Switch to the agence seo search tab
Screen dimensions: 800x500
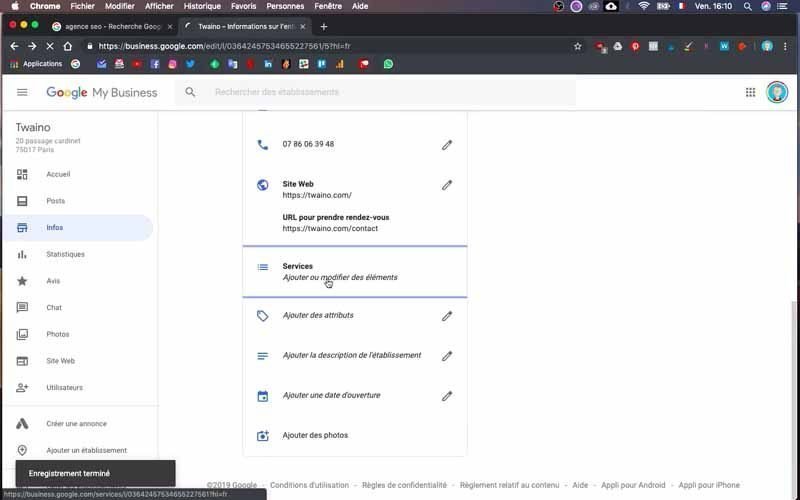click(112, 27)
